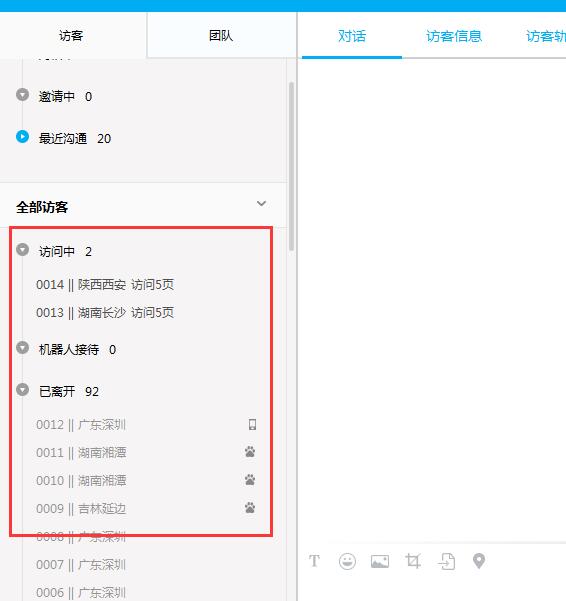
Task: Click the visitor list vertical scrollbar
Action: point(292,166)
